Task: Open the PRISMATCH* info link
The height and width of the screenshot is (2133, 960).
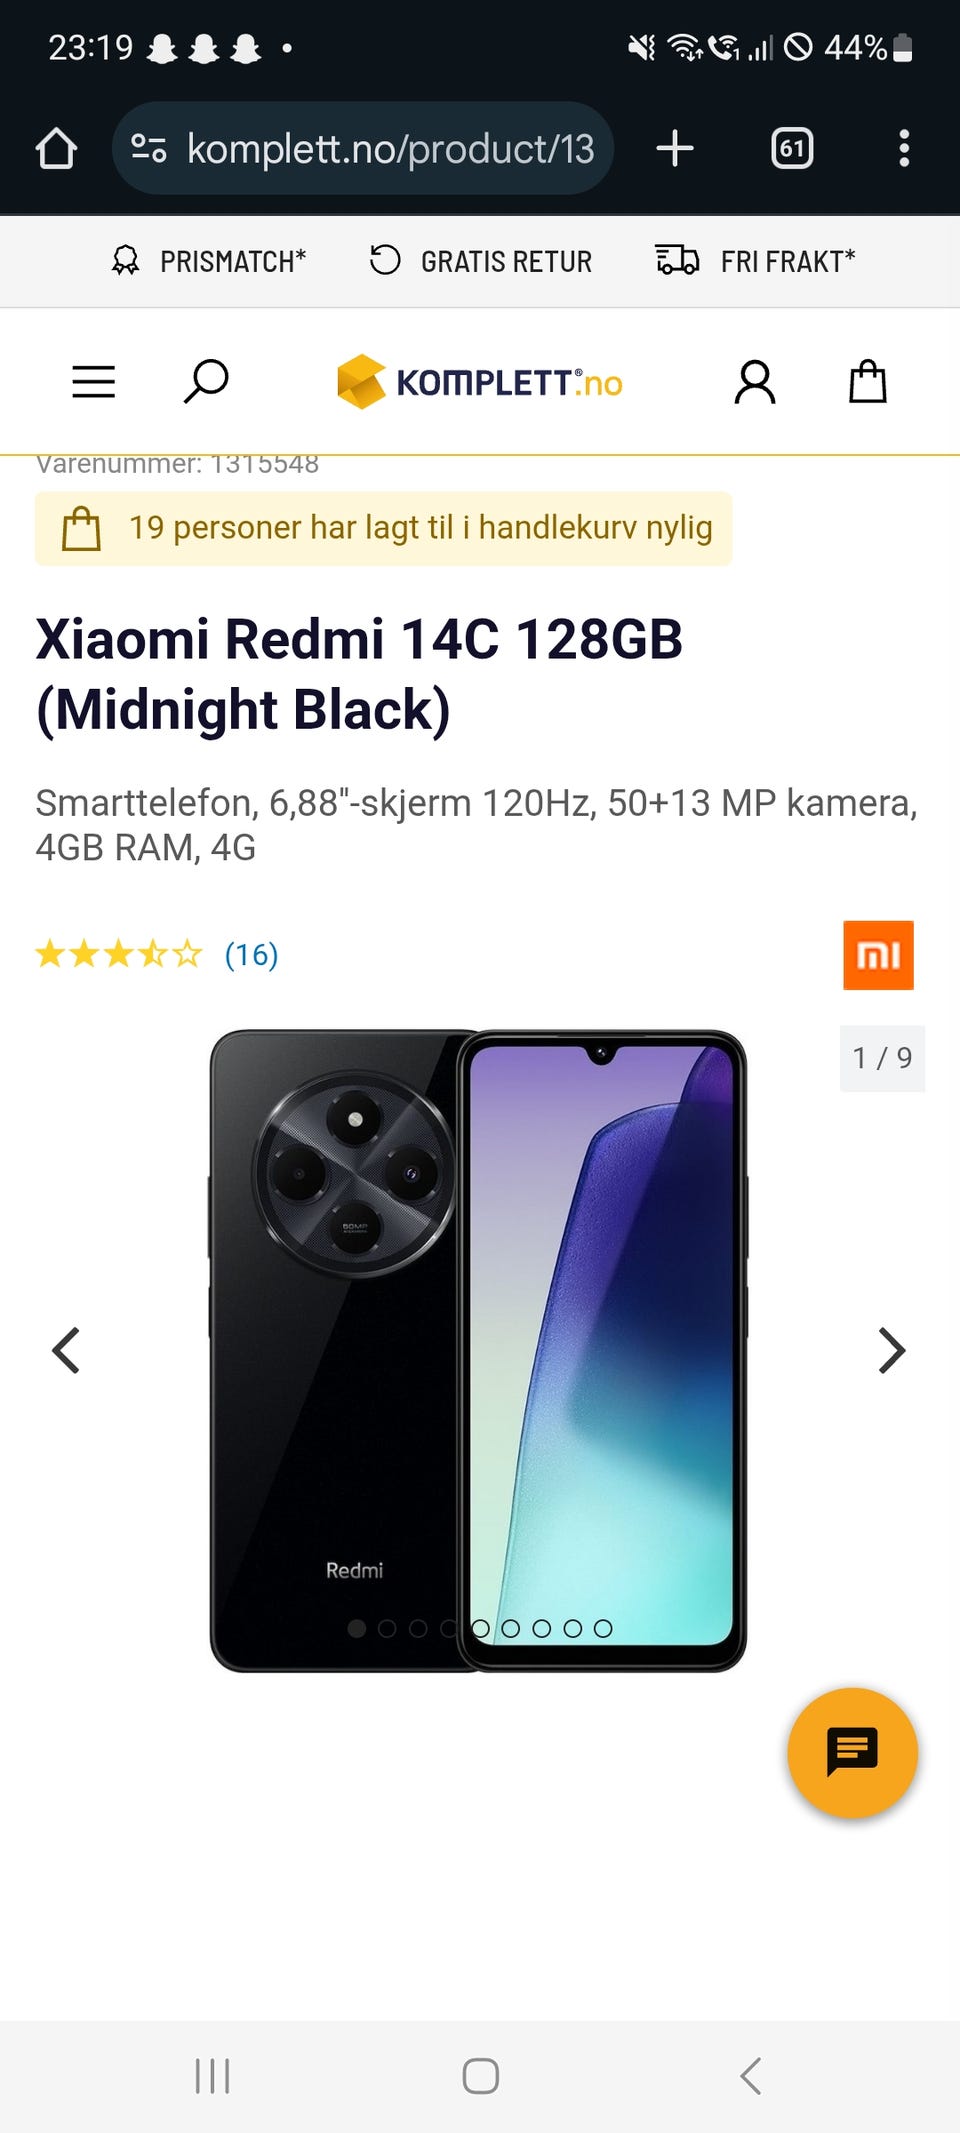Action: (x=208, y=261)
